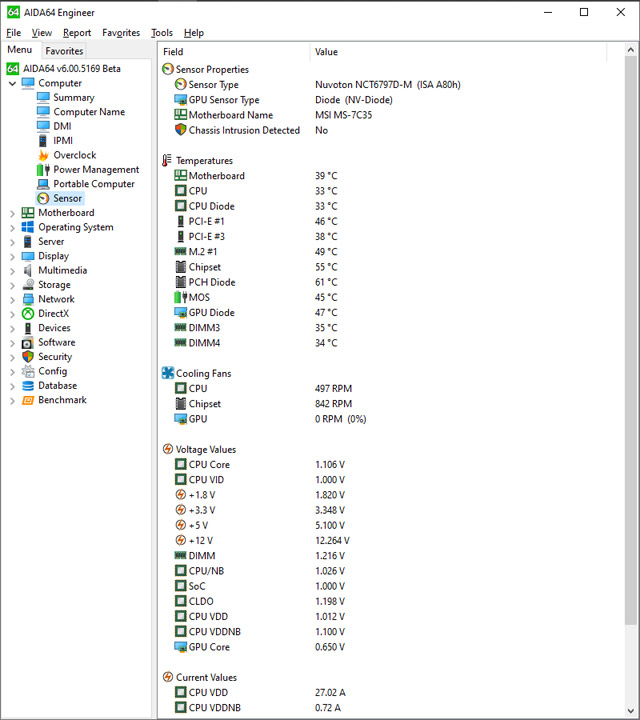
Task: Click the AIDA64 v6.00.5169 Beta root icon
Action: (x=13, y=69)
